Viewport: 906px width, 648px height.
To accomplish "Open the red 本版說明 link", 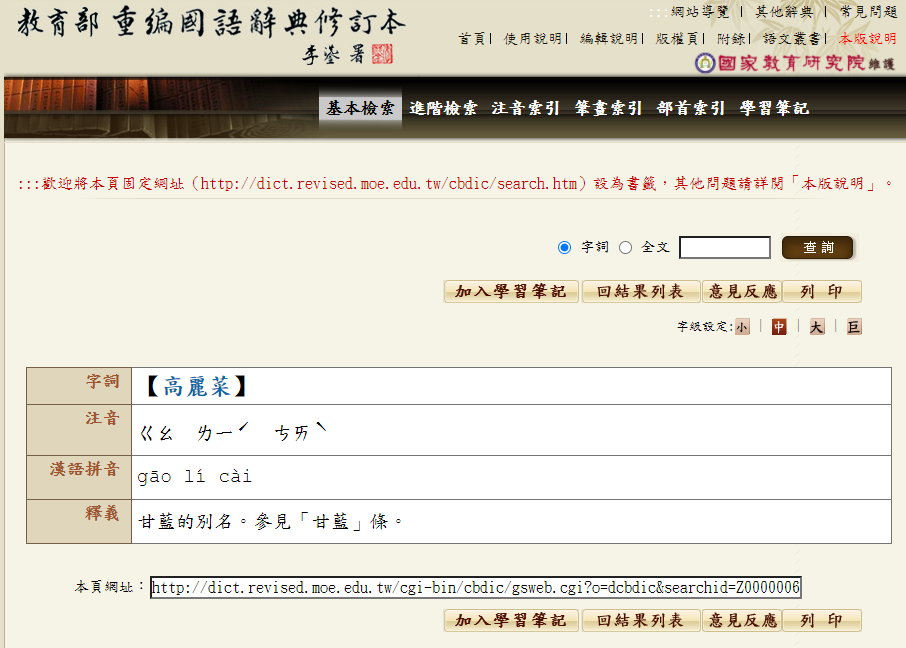I will [x=867, y=39].
